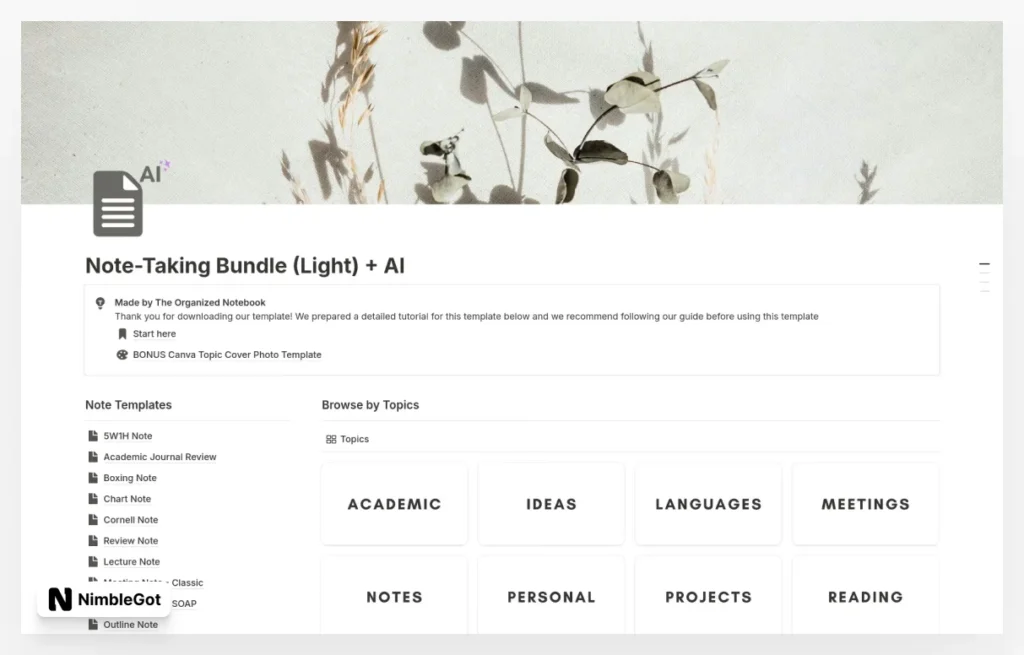Open the Start here guide
Screen dimensions: 1024x655
pos(155,333)
